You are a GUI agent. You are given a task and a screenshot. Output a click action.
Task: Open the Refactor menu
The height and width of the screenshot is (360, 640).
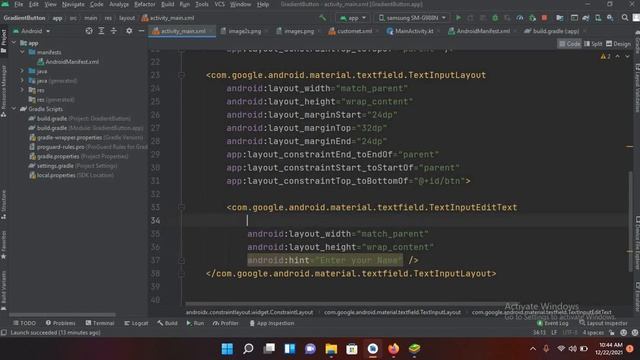tap(145, 4)
